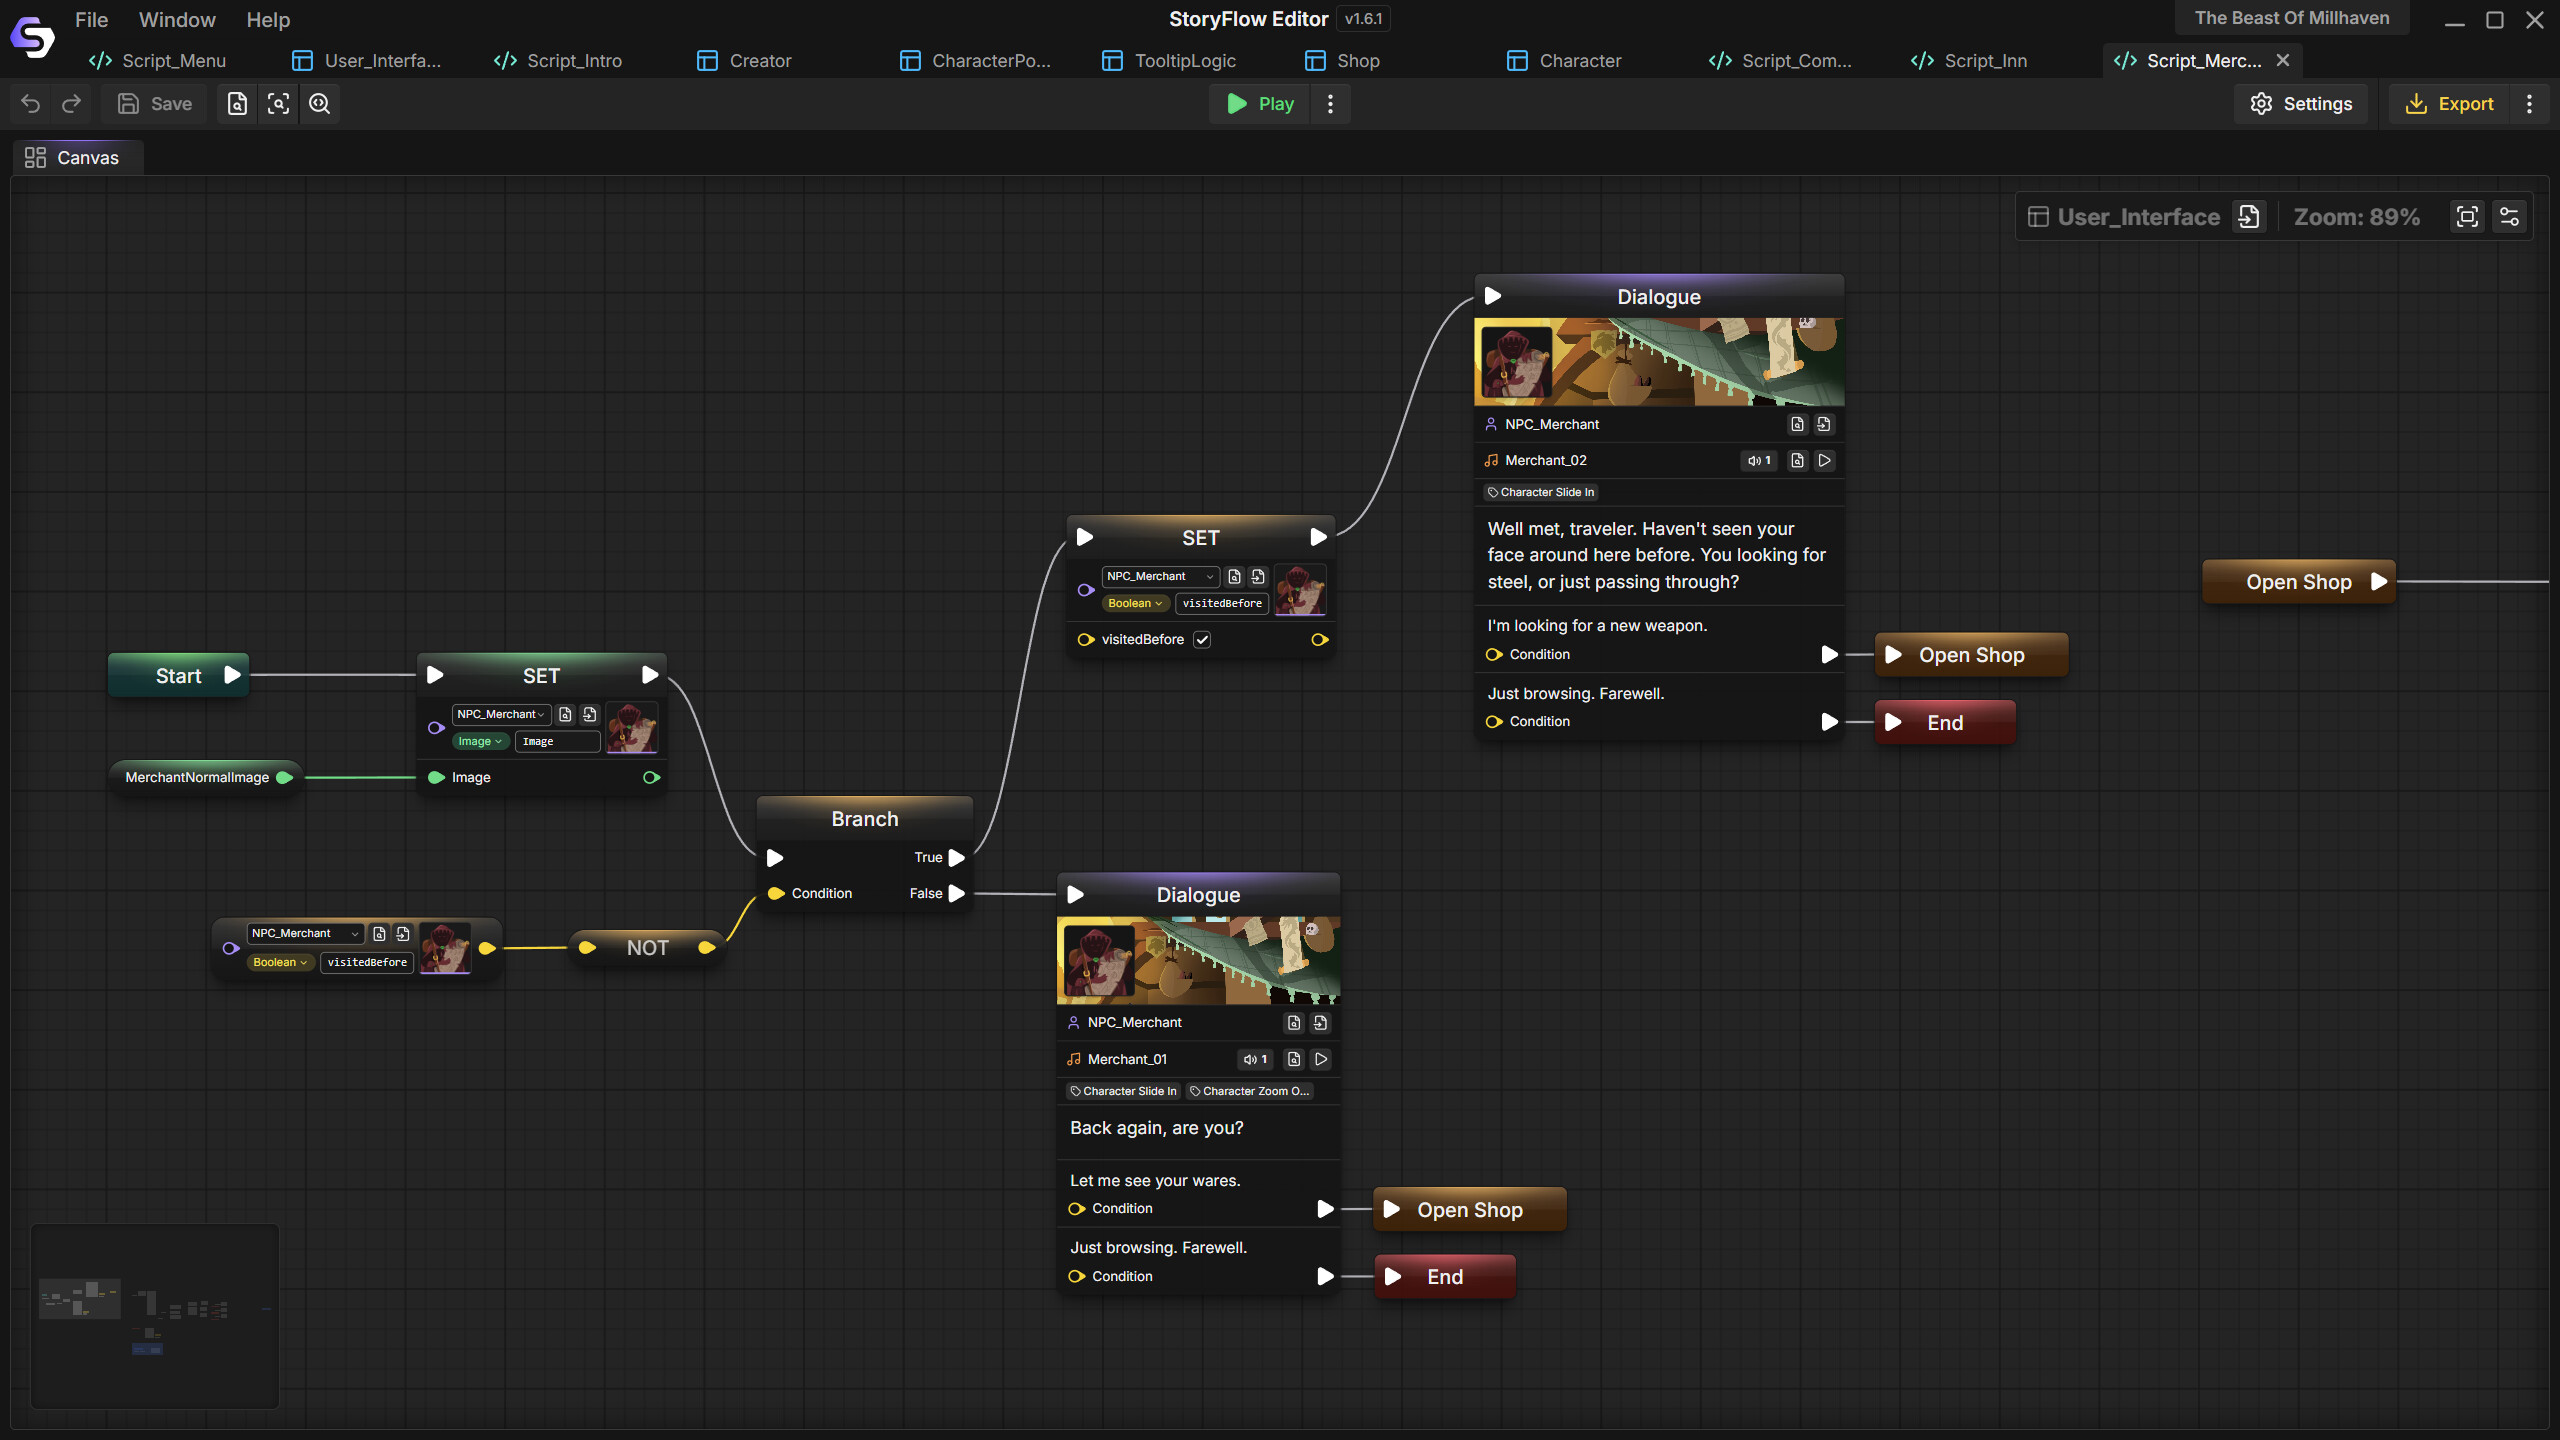Open the find-in-file search icon in toolbar
Screen dimensions: 2560x1440
coord(237,104)
